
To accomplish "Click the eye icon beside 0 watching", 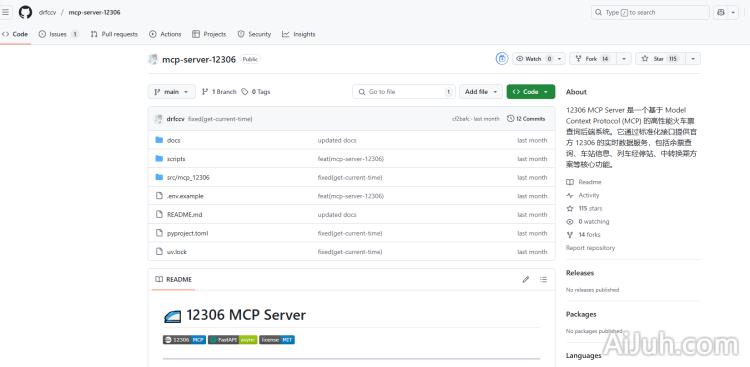I will pos(570,222).
